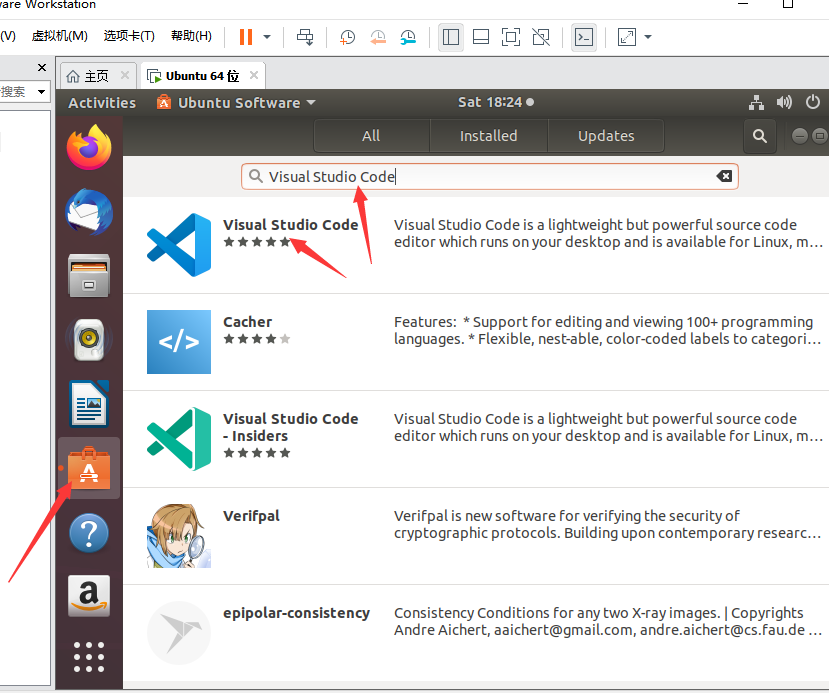Click Cacher's star rating
Image resolution: width=829 pixels, height=693 pixels.
(x=257, y=339)
